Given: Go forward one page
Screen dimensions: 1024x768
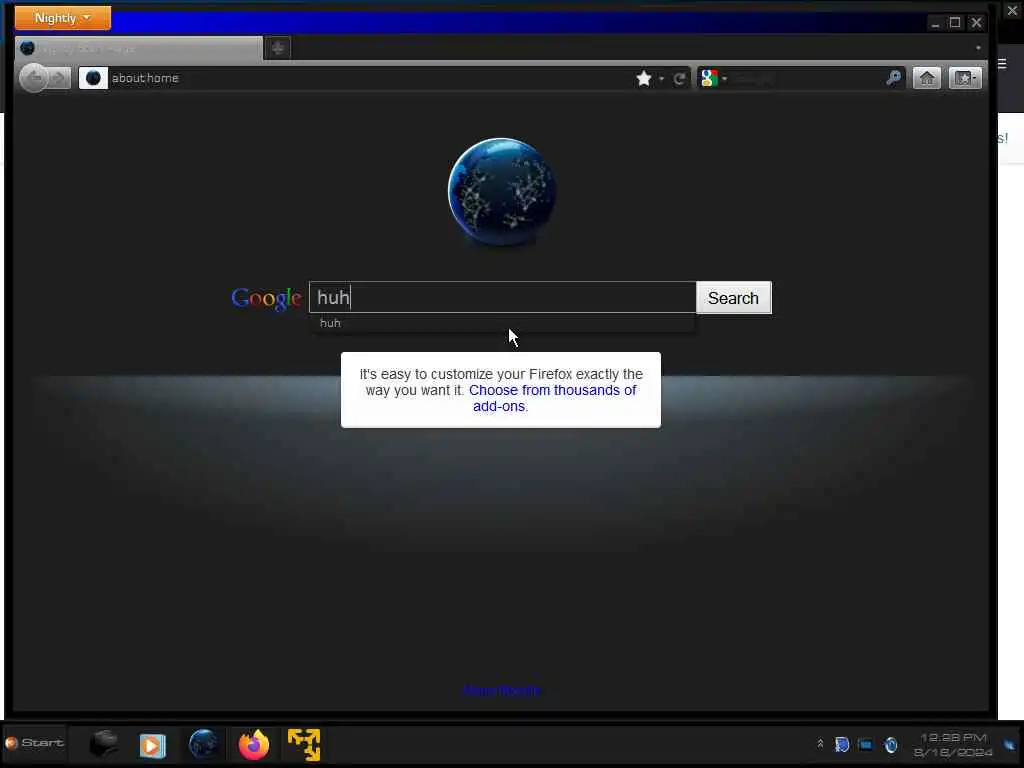Looking at the screenshot, I should point(59,78).
